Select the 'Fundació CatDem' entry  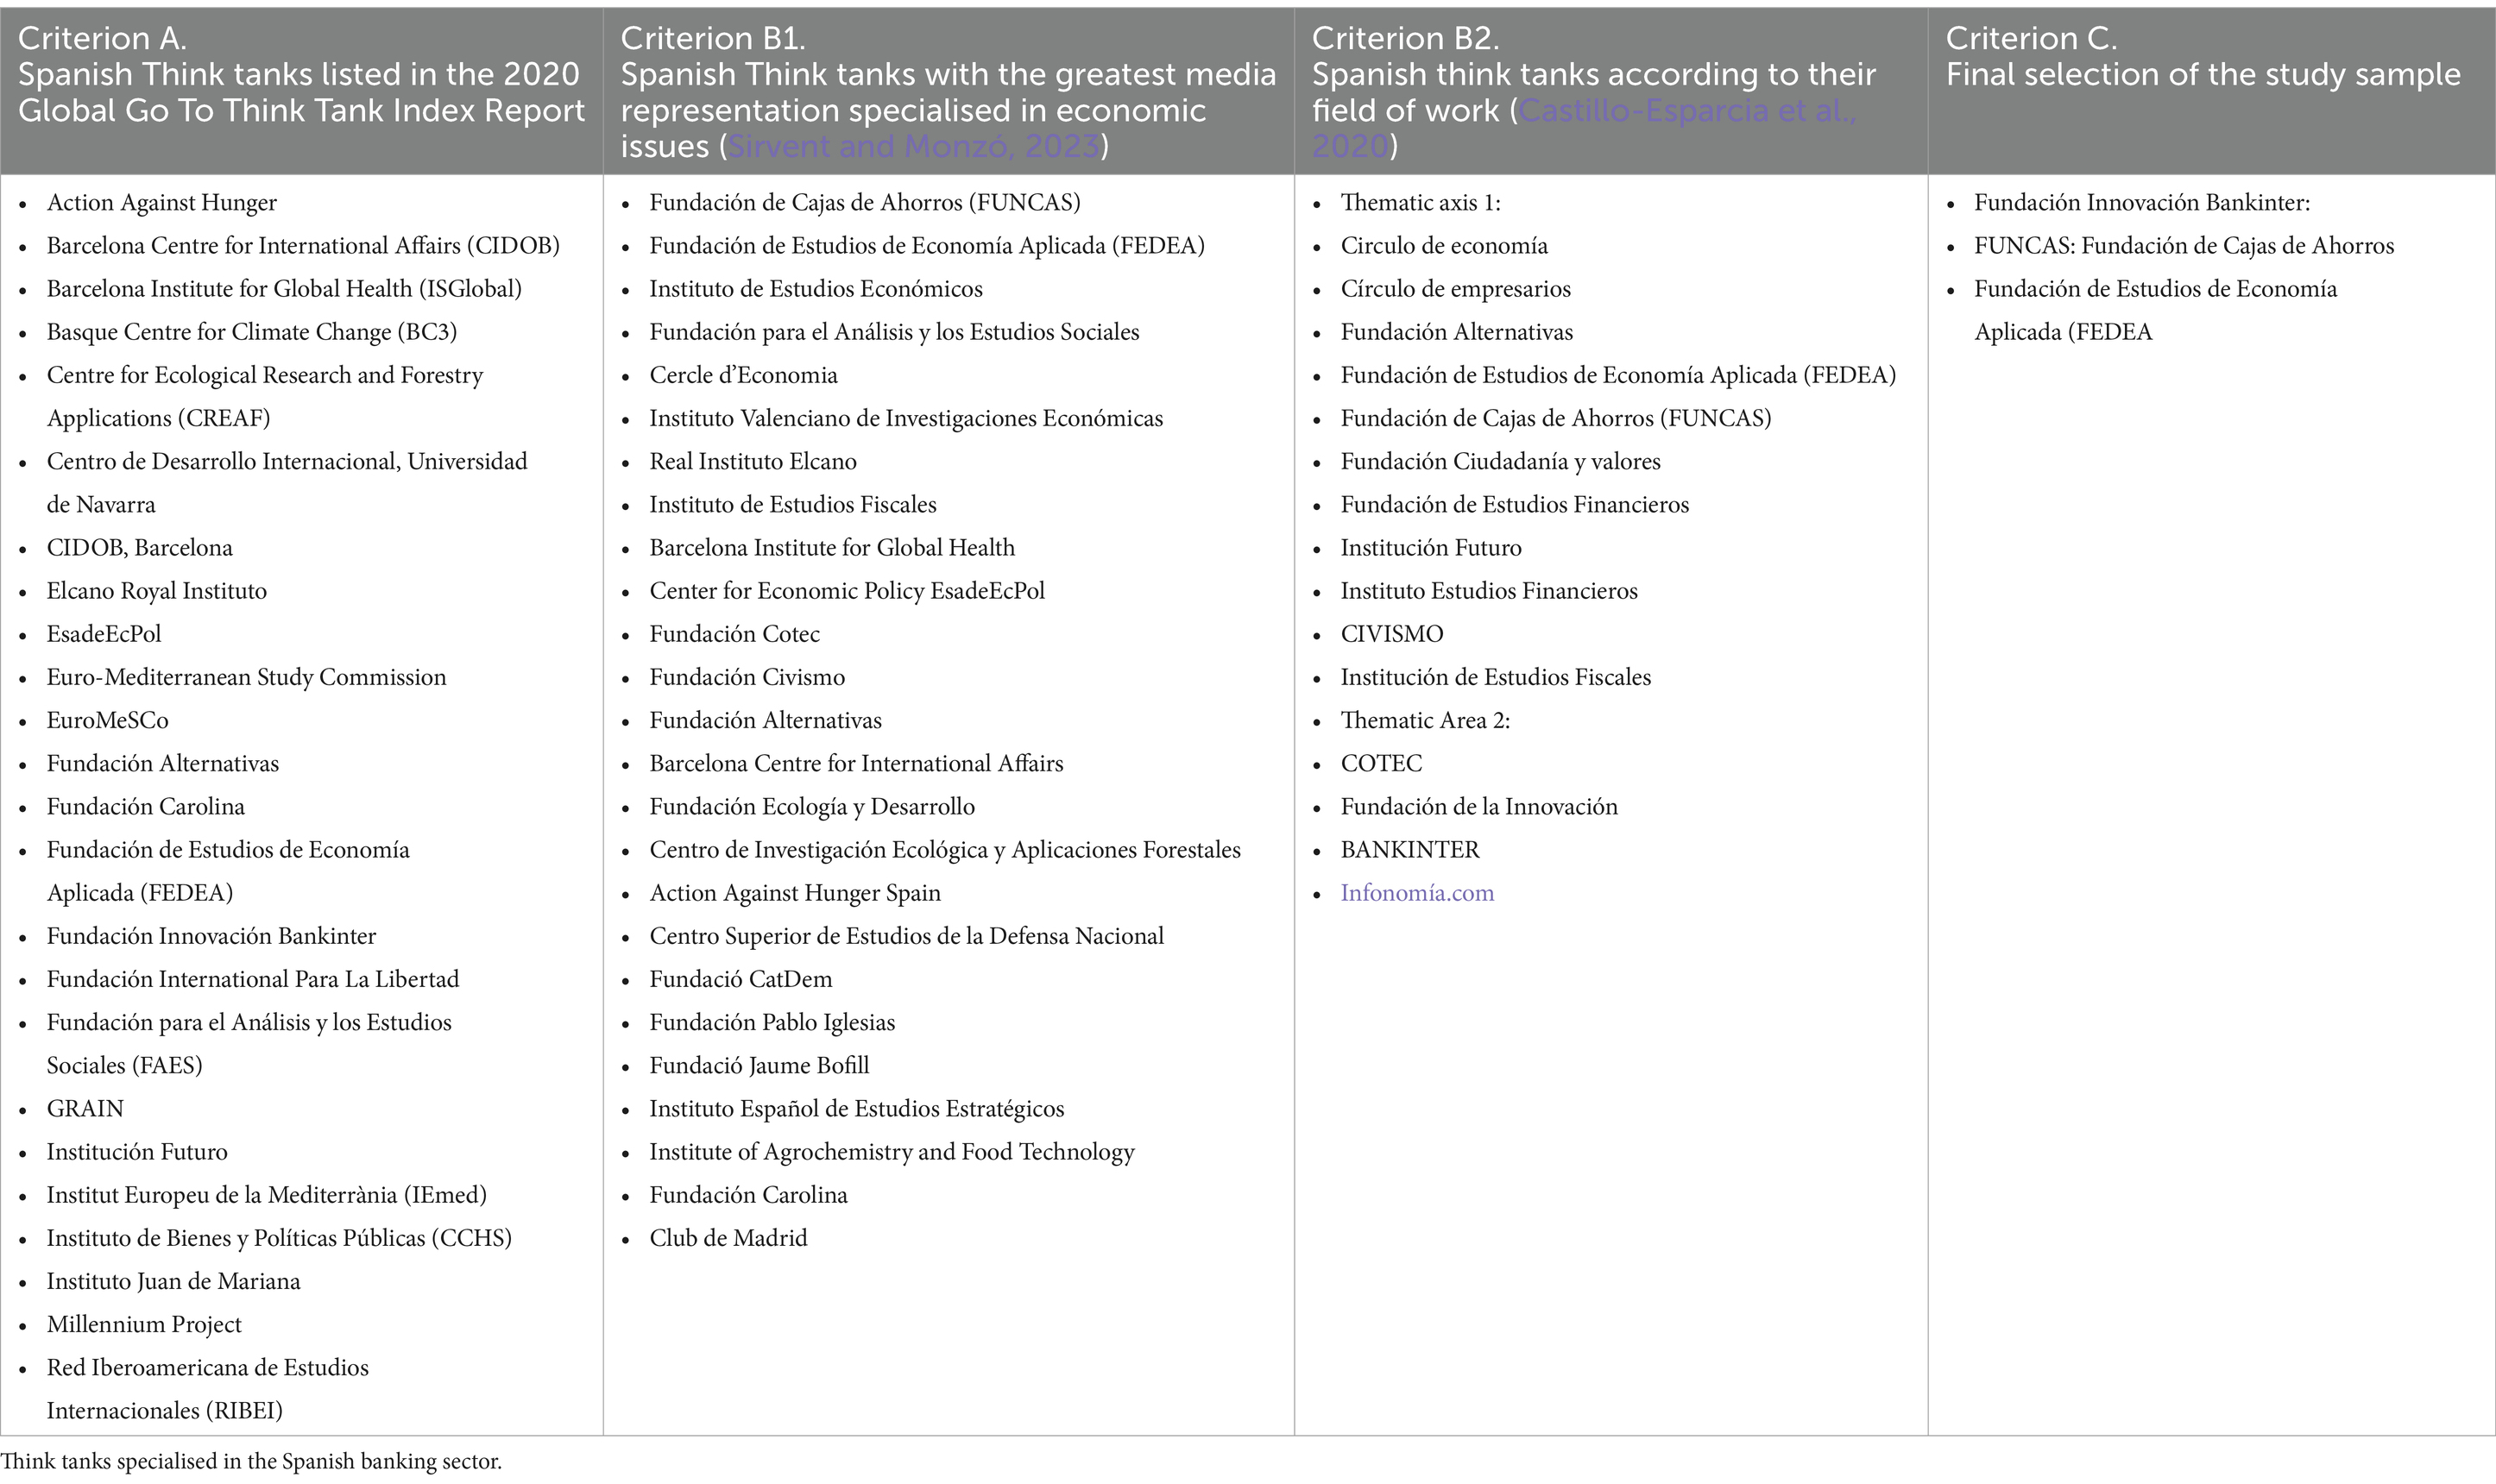point(741,979)
